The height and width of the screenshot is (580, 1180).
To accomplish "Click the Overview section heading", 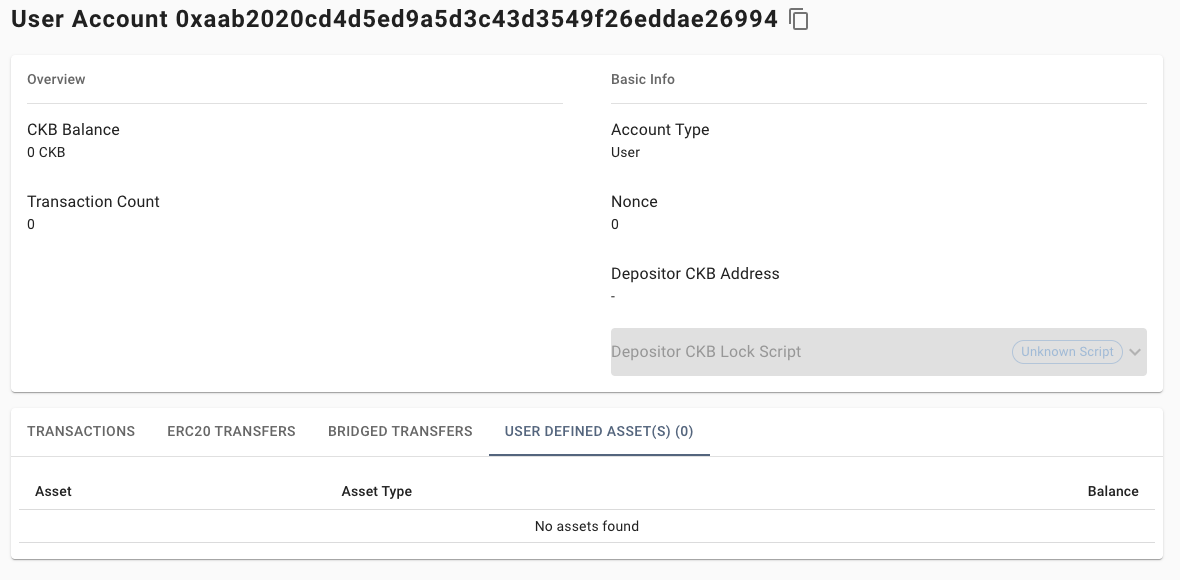I will (56, 79).
